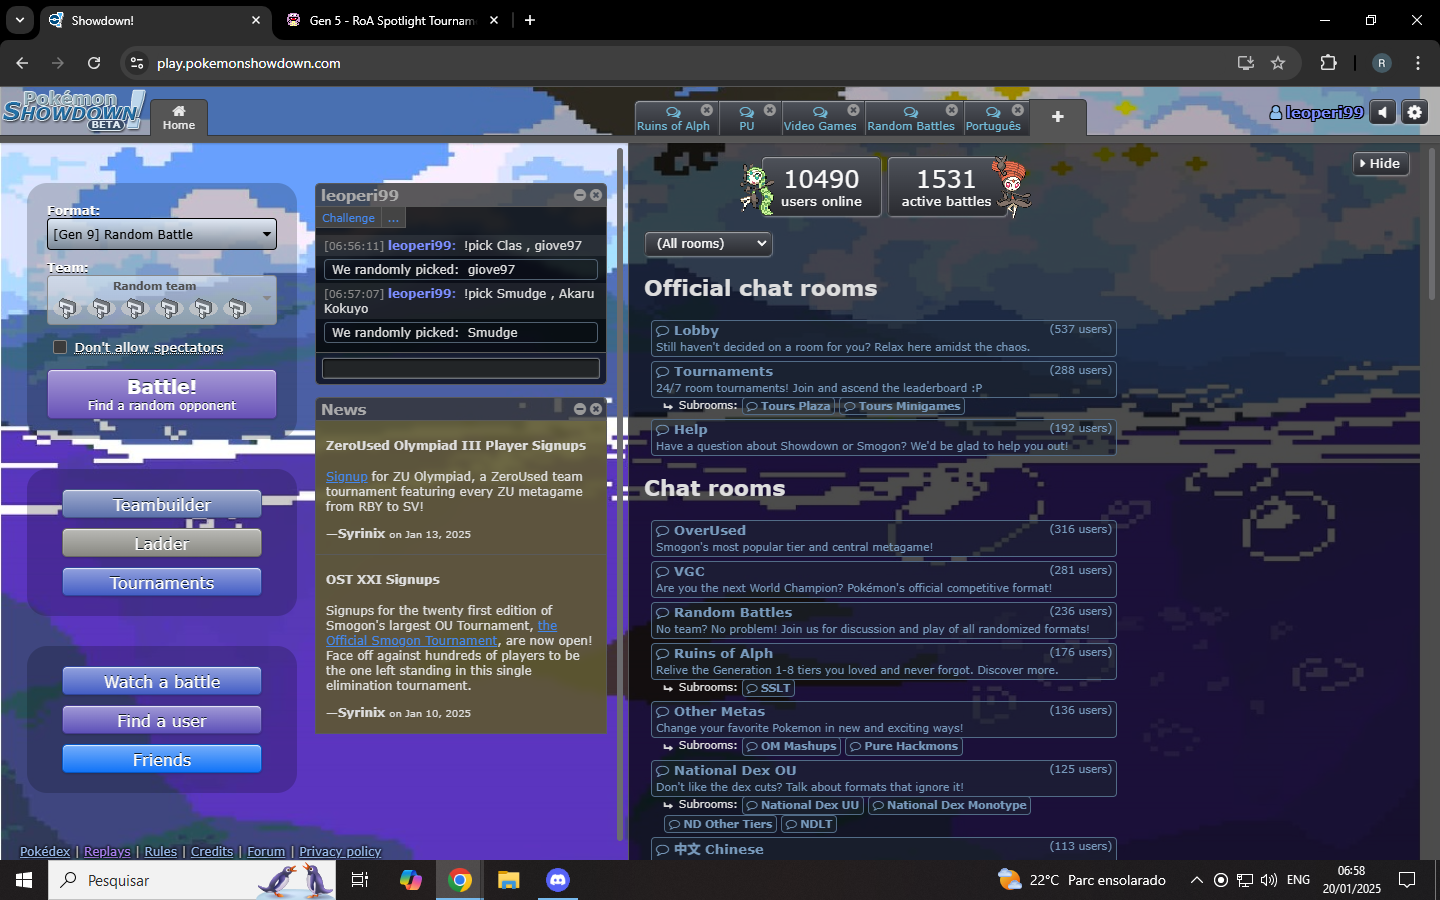Viewport: 1440px width, 900px height.
Task: Close the Português room tab
Action: click(x=1018, y=110)
